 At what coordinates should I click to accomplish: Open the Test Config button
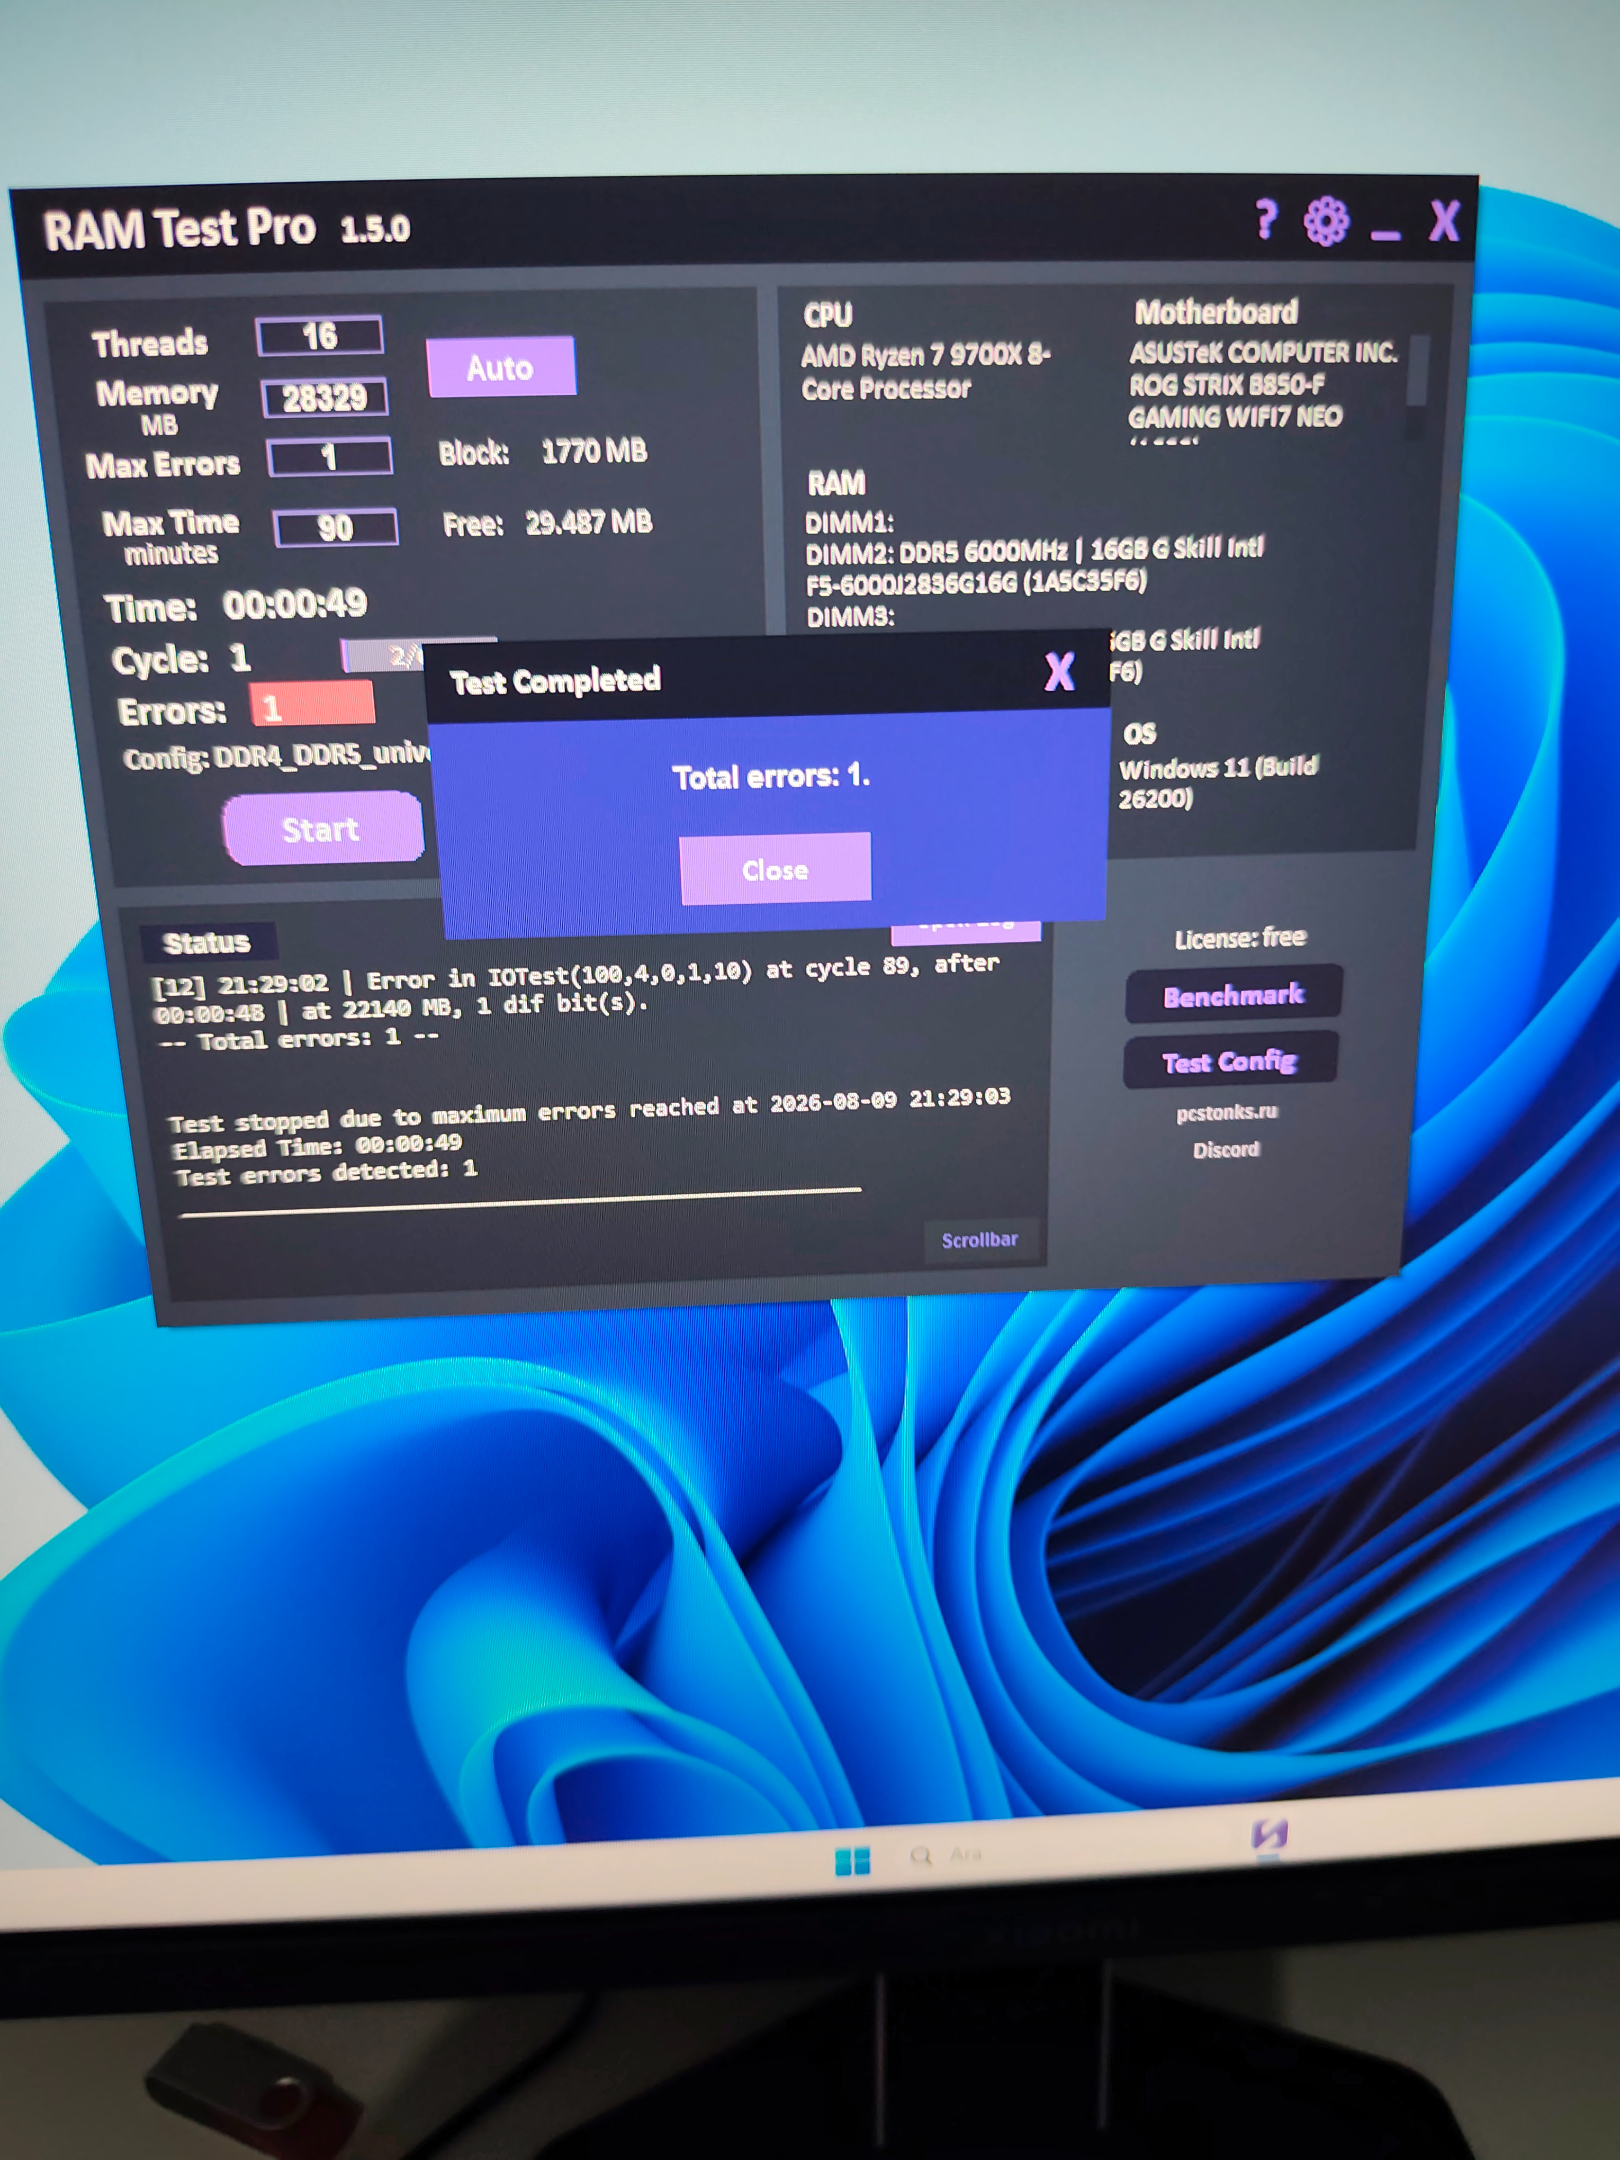(1230, 1061)
